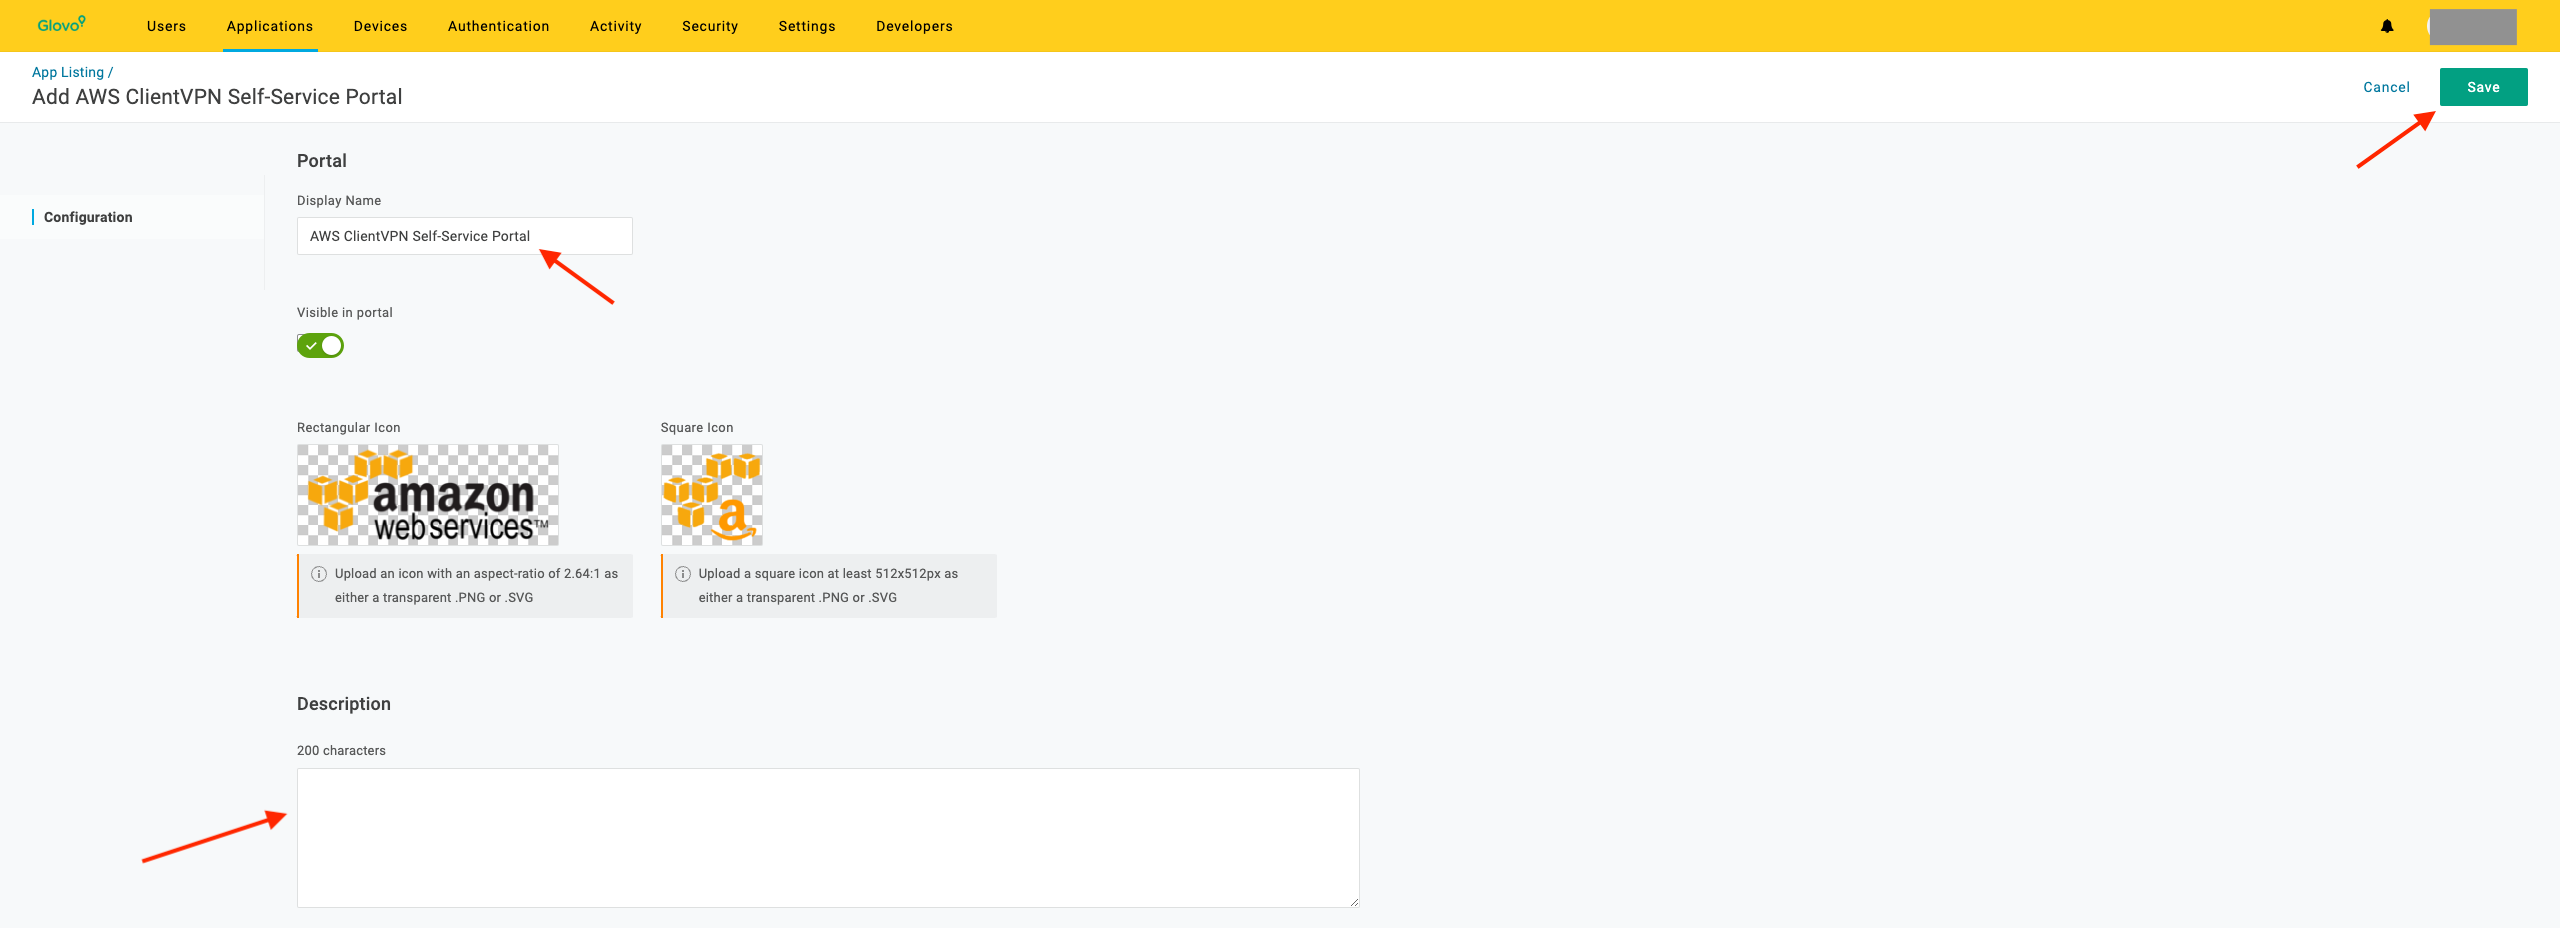Screen dimensions: 2560x928
Task: Go back to App Listing
Action: click(x=68, y=72)
